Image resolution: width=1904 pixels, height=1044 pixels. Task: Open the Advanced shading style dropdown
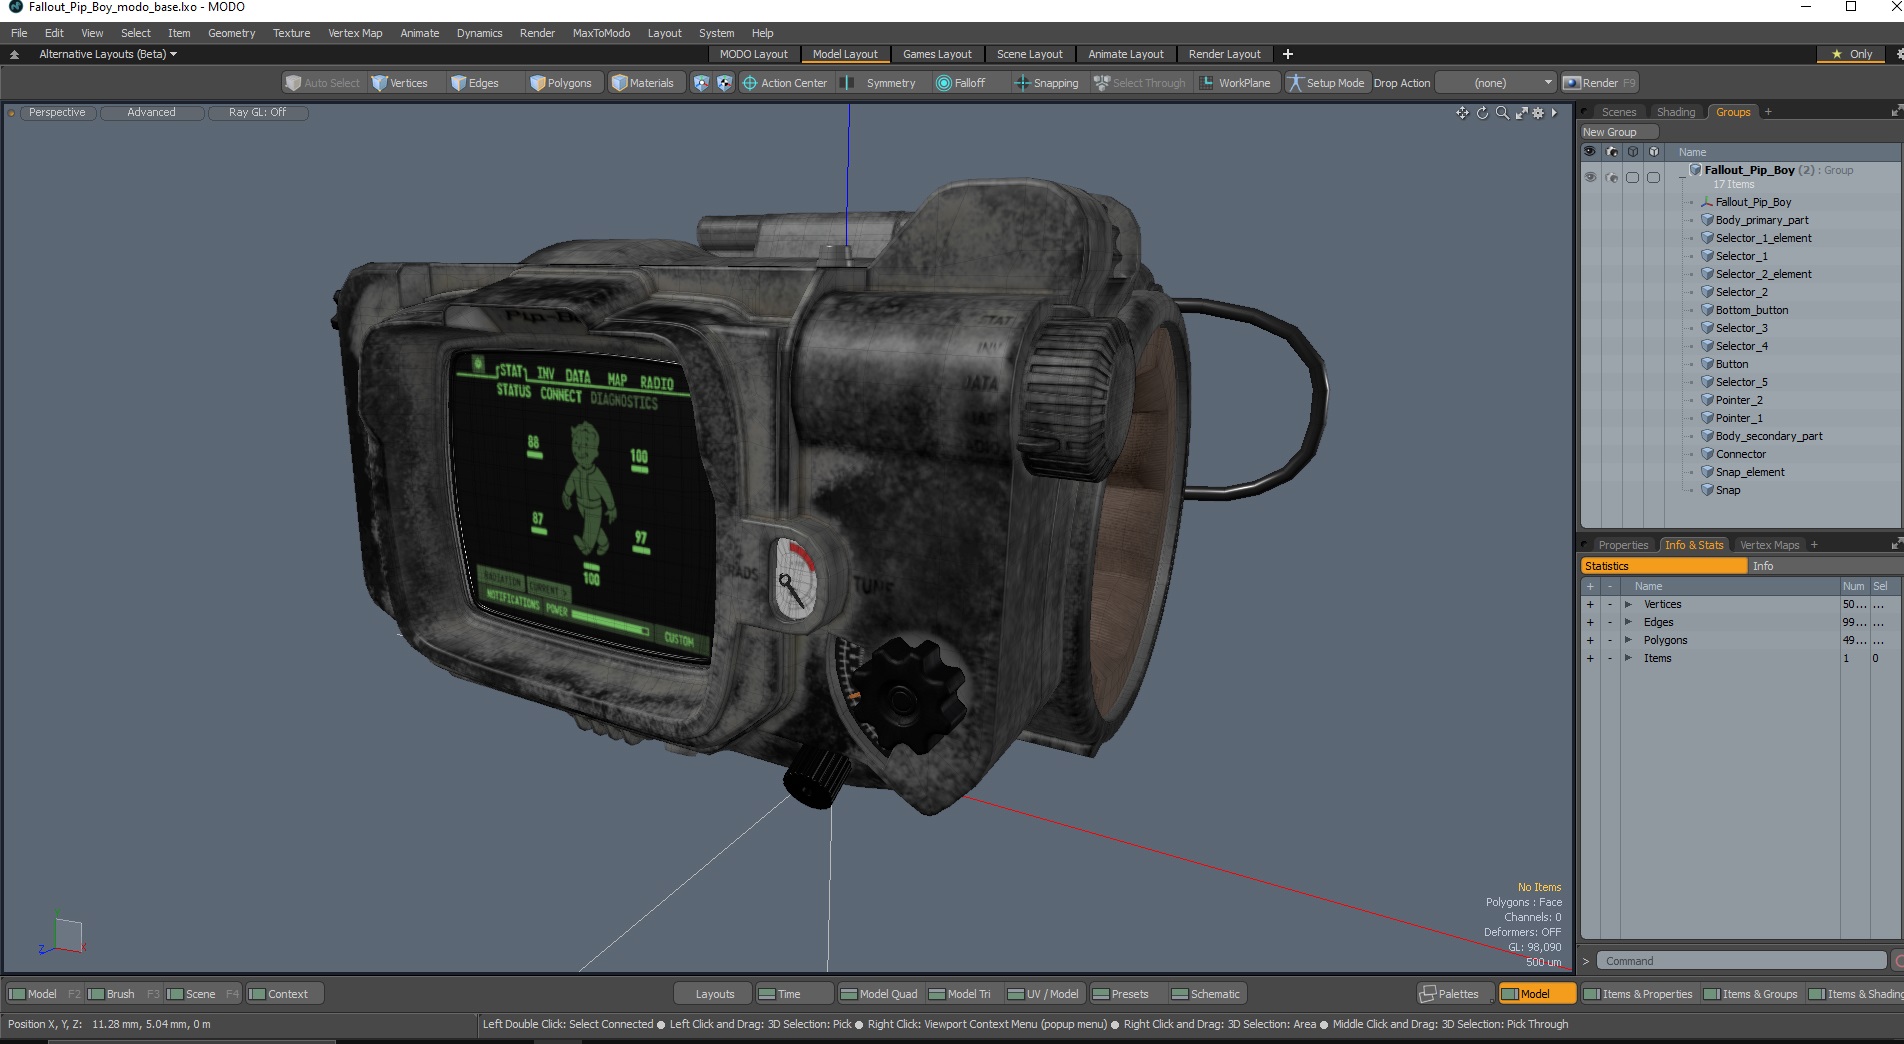(x=151, y=113)
